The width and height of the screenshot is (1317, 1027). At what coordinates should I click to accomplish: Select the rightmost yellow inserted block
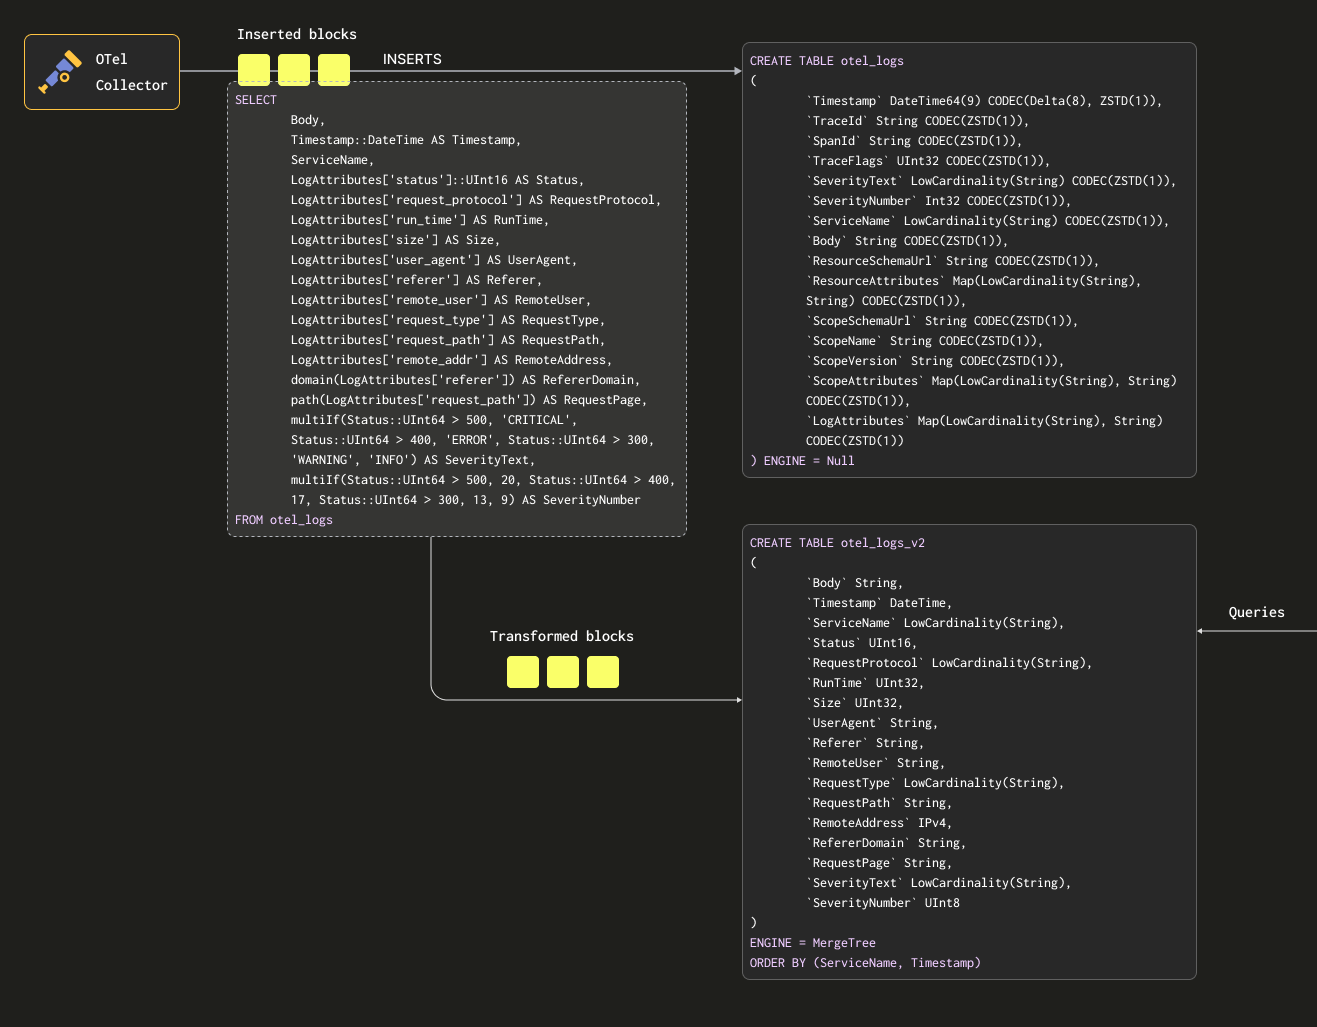coord(334,70)
